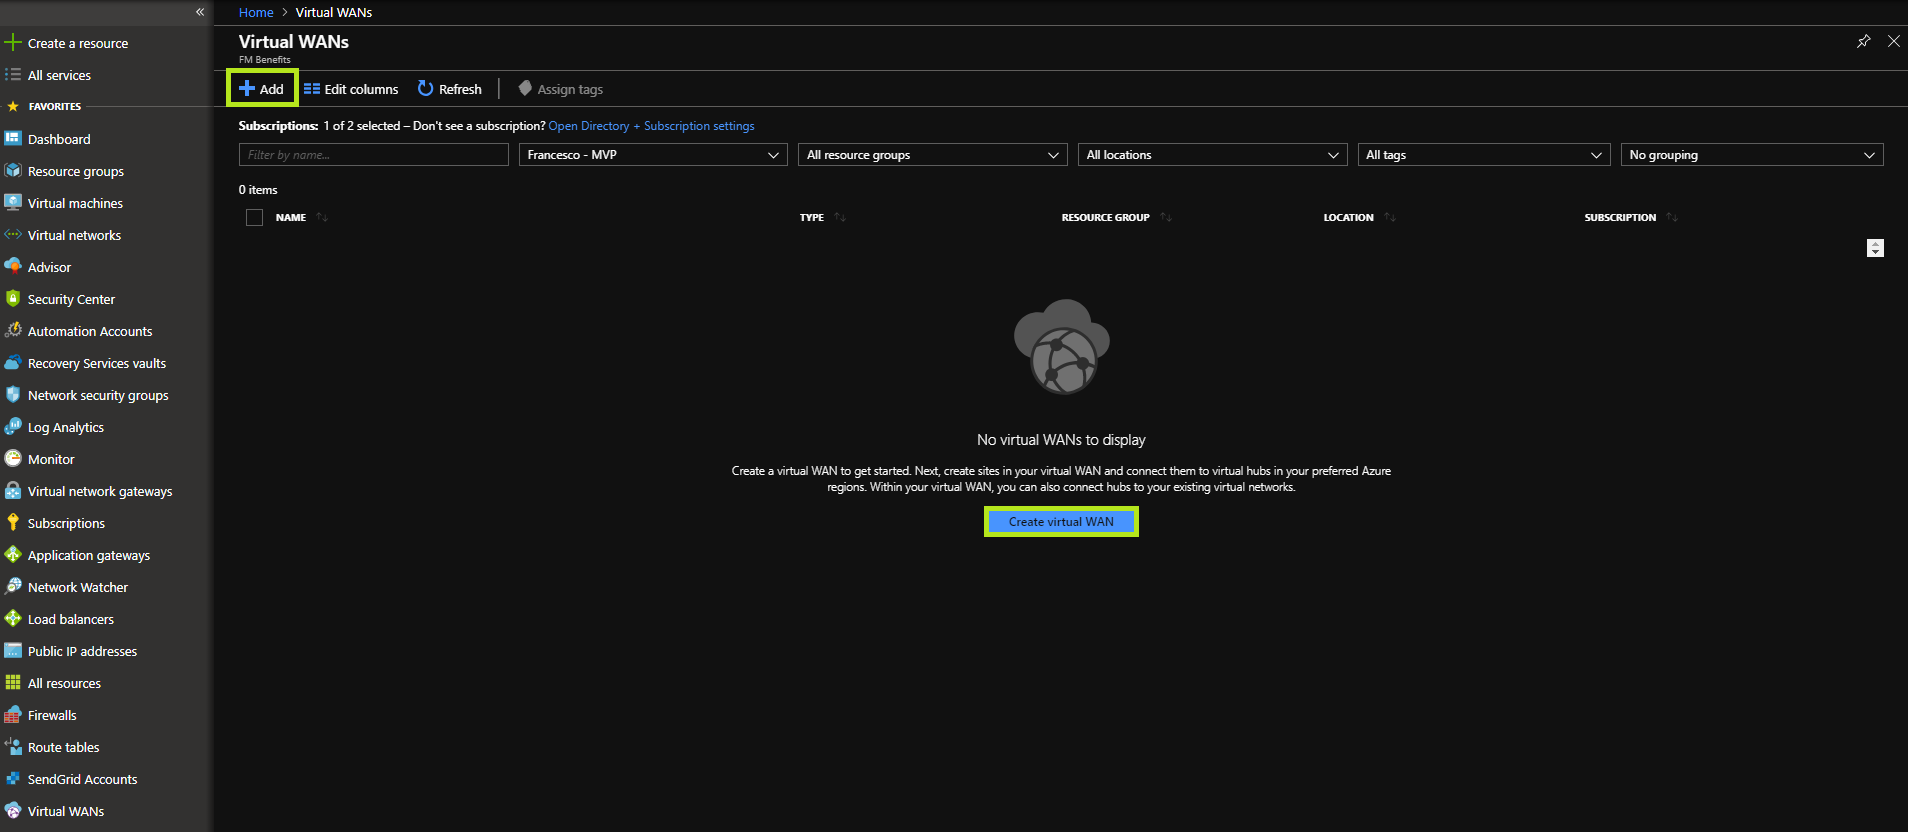The image size is (1908, 832).
Task: Collapse the left sidebar with double chevron
Action: click(x=200, y=12)
